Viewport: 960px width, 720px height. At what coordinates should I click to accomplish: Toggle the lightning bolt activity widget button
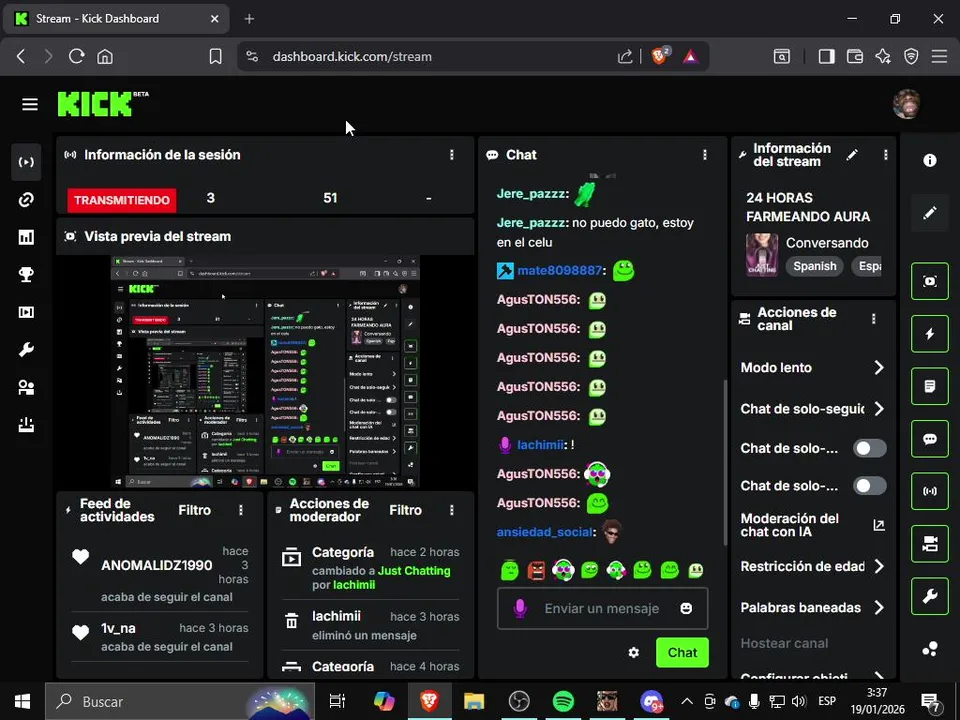point(929,334)
